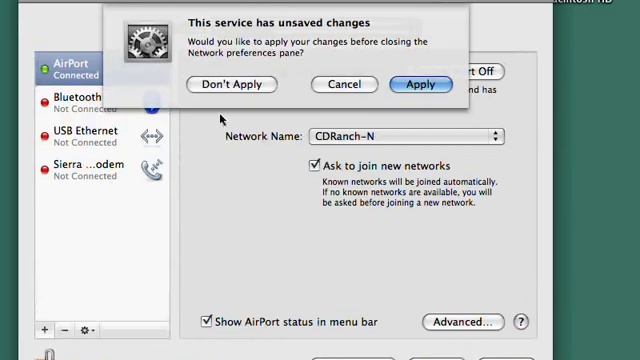Apply the unsaved network changes

tap(421, 84)
